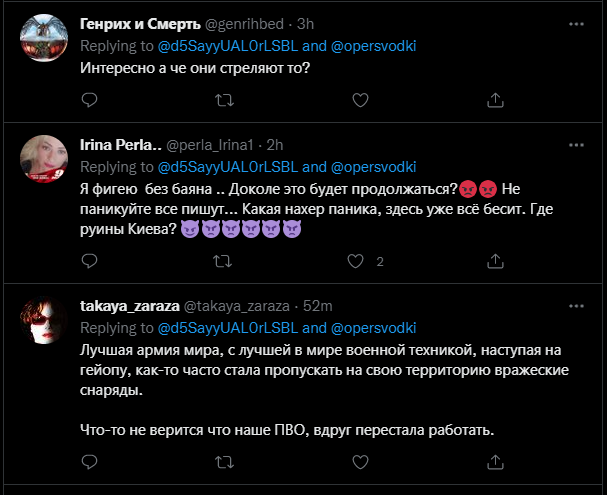The image size is (607, 495).
Task: Retweet Irina Perla's tweet
Action: click(223, 261)
